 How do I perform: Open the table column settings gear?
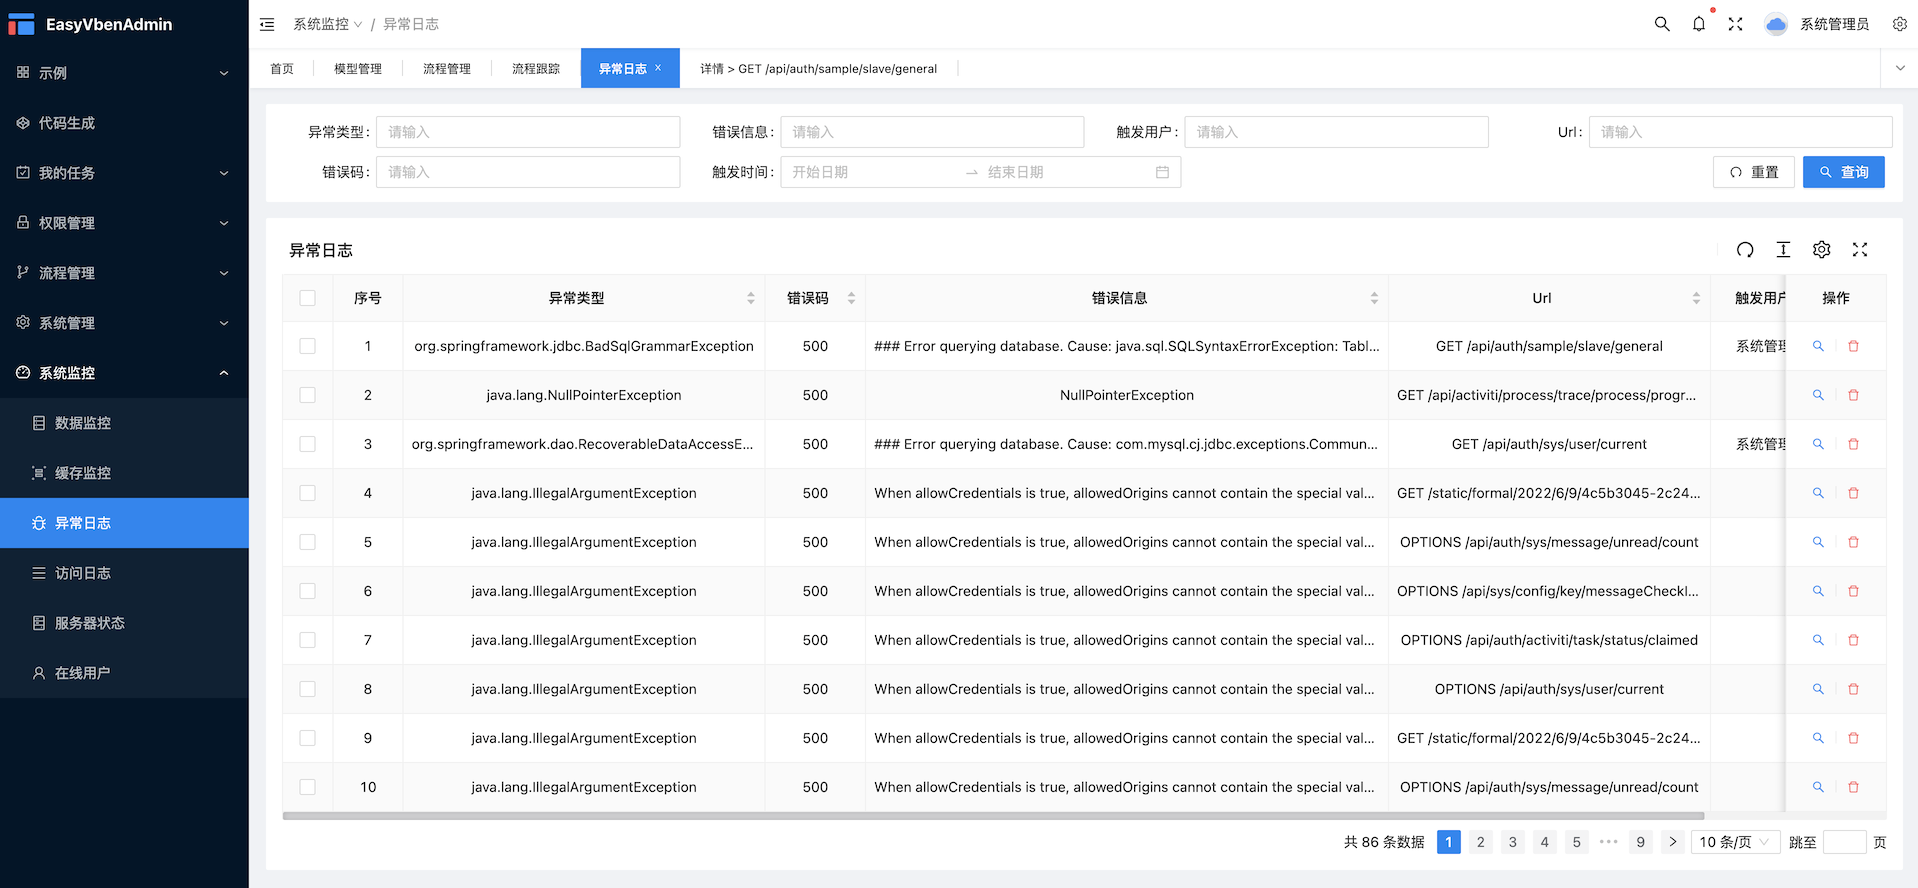click(x=1822, y=250)
